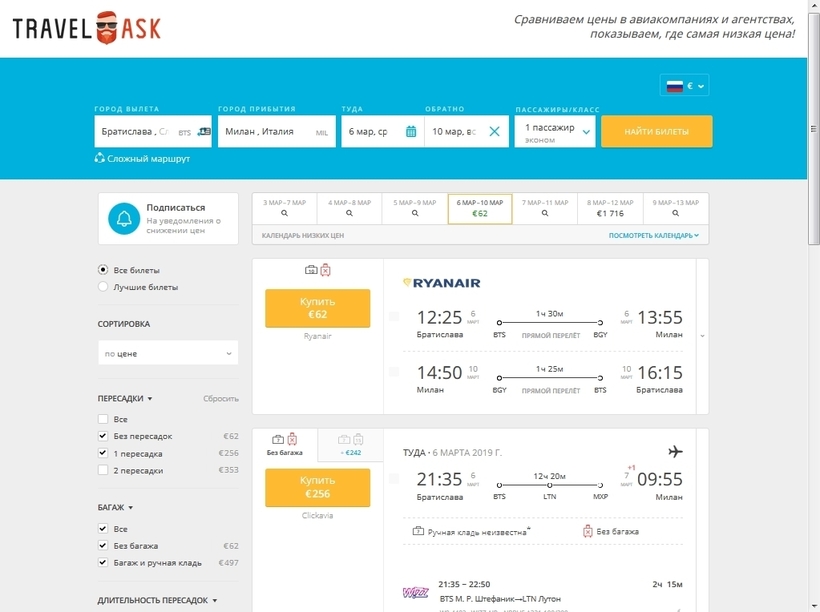Open the currency and language dropdown

pos(685,86)
